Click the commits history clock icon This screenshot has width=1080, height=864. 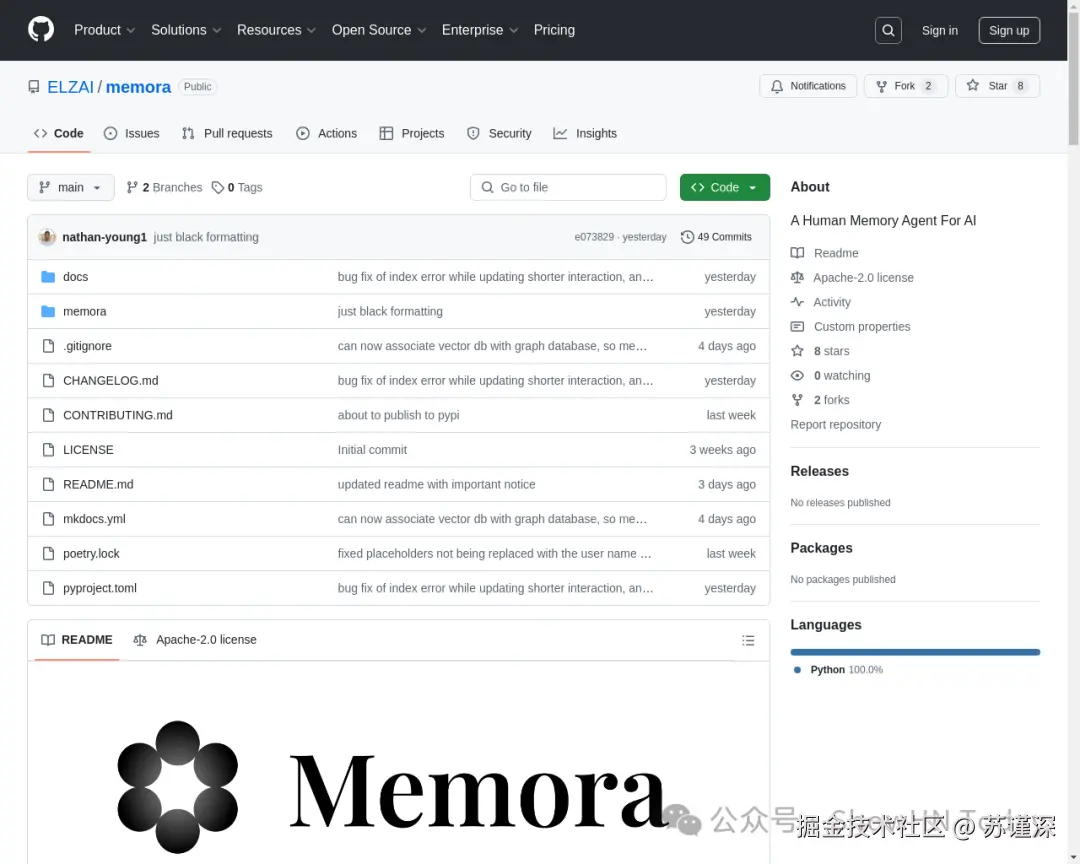click(687, 237)
